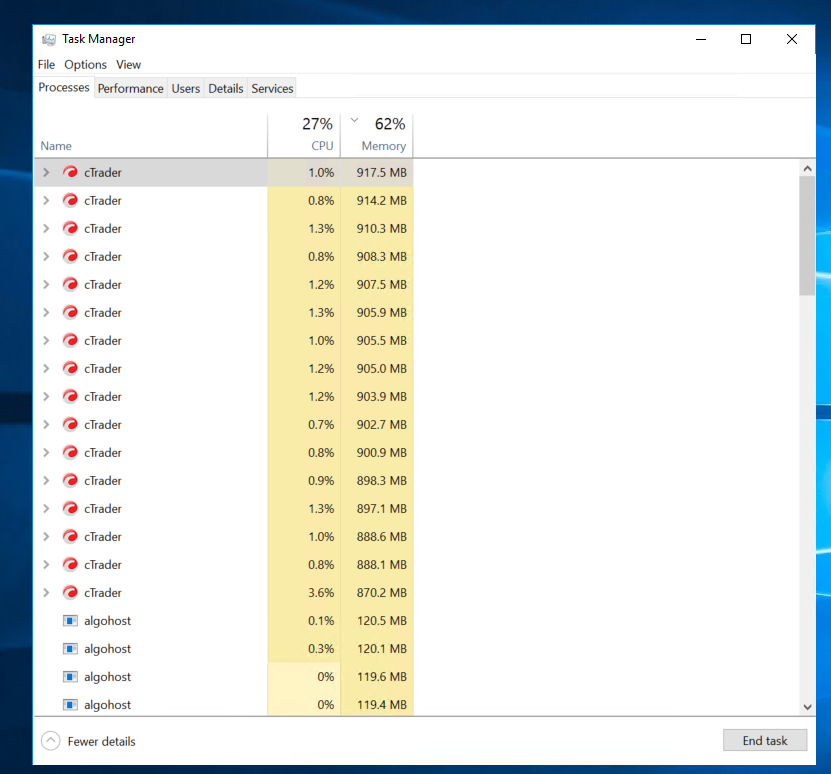Click the cTrader icon in the 888.1 MB row

coord(70,565)
